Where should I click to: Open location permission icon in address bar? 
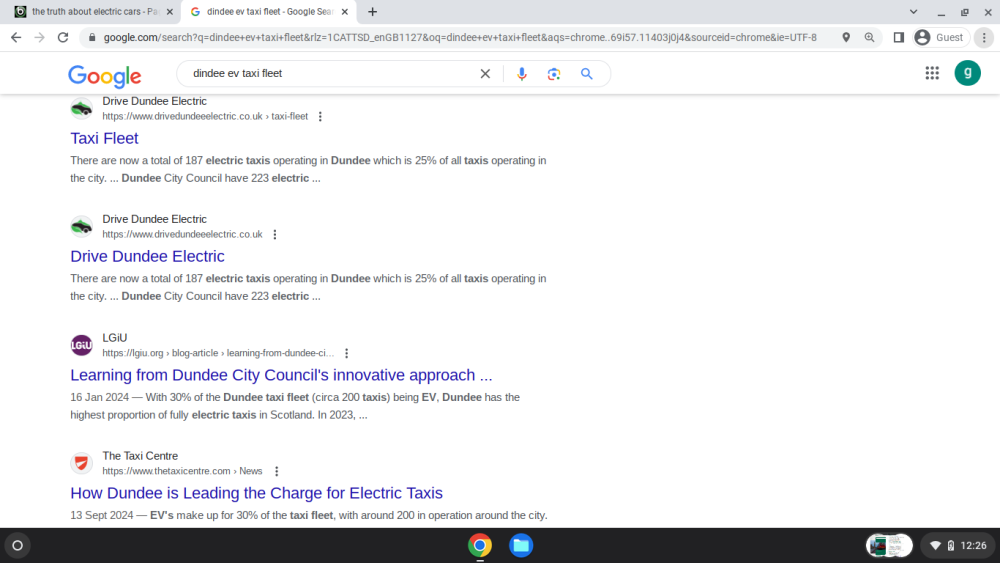pyautogui.click(x=846, y=38)
